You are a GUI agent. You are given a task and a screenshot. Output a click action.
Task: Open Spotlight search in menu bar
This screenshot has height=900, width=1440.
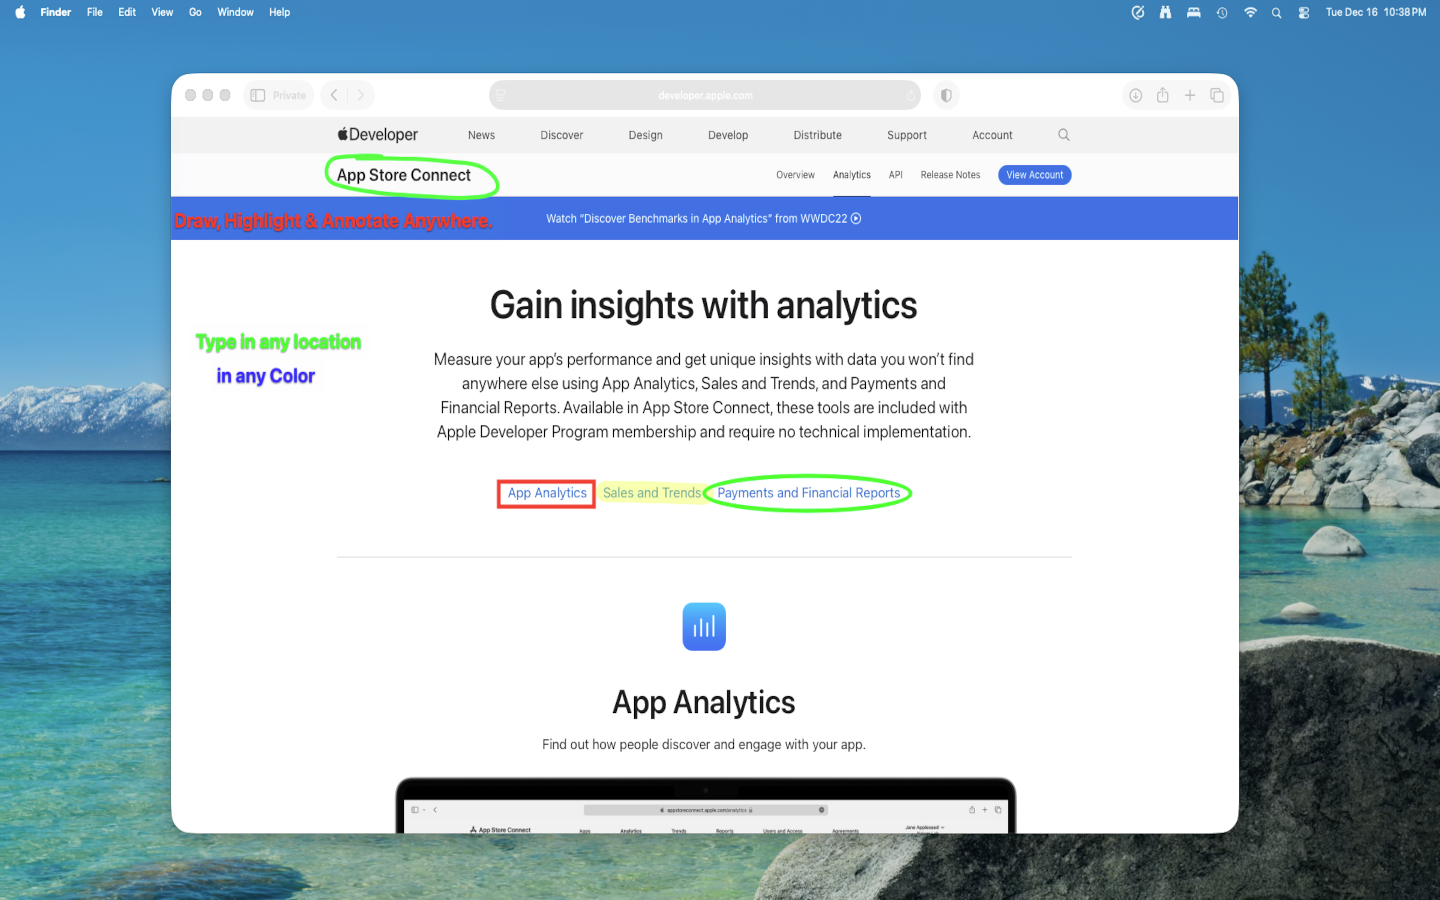point(1277,12)
